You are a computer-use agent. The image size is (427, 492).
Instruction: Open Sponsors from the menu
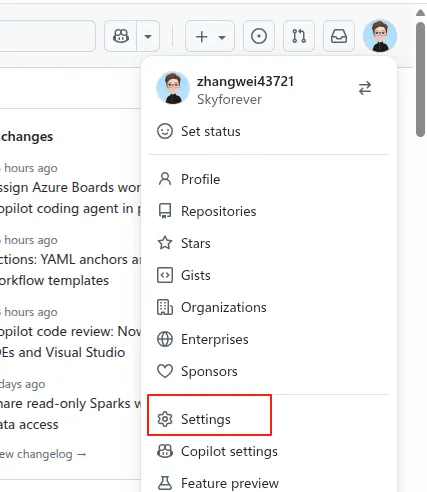coord(269,371)
